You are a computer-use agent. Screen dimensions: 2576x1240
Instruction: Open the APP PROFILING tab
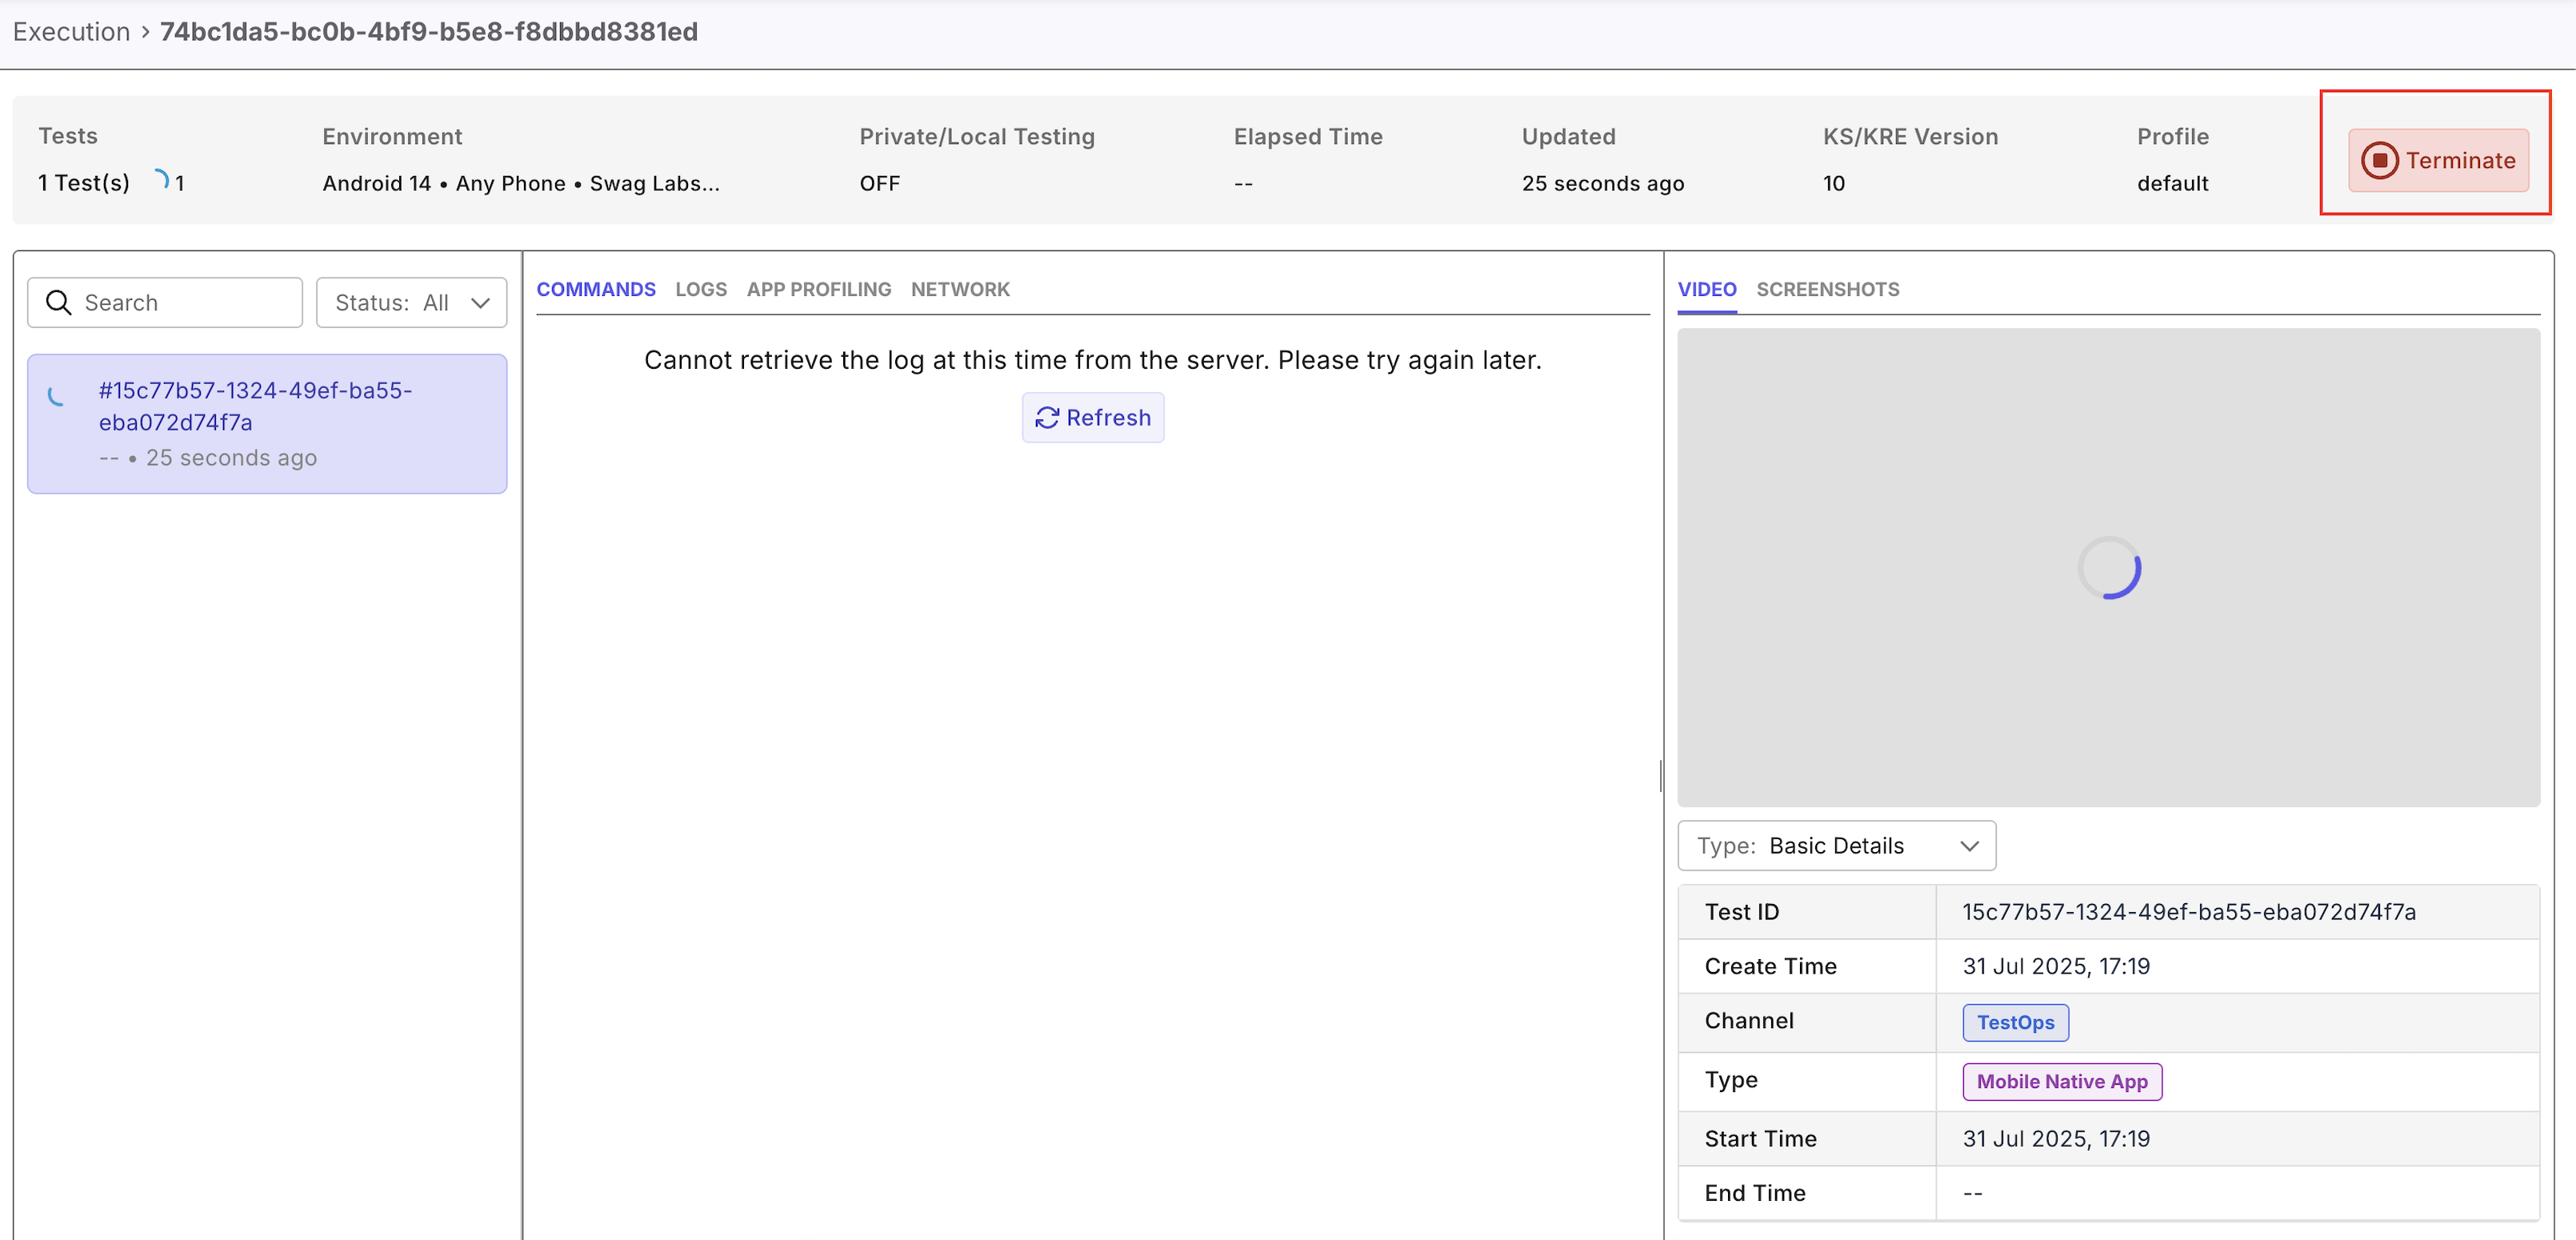tap(818, 289)
